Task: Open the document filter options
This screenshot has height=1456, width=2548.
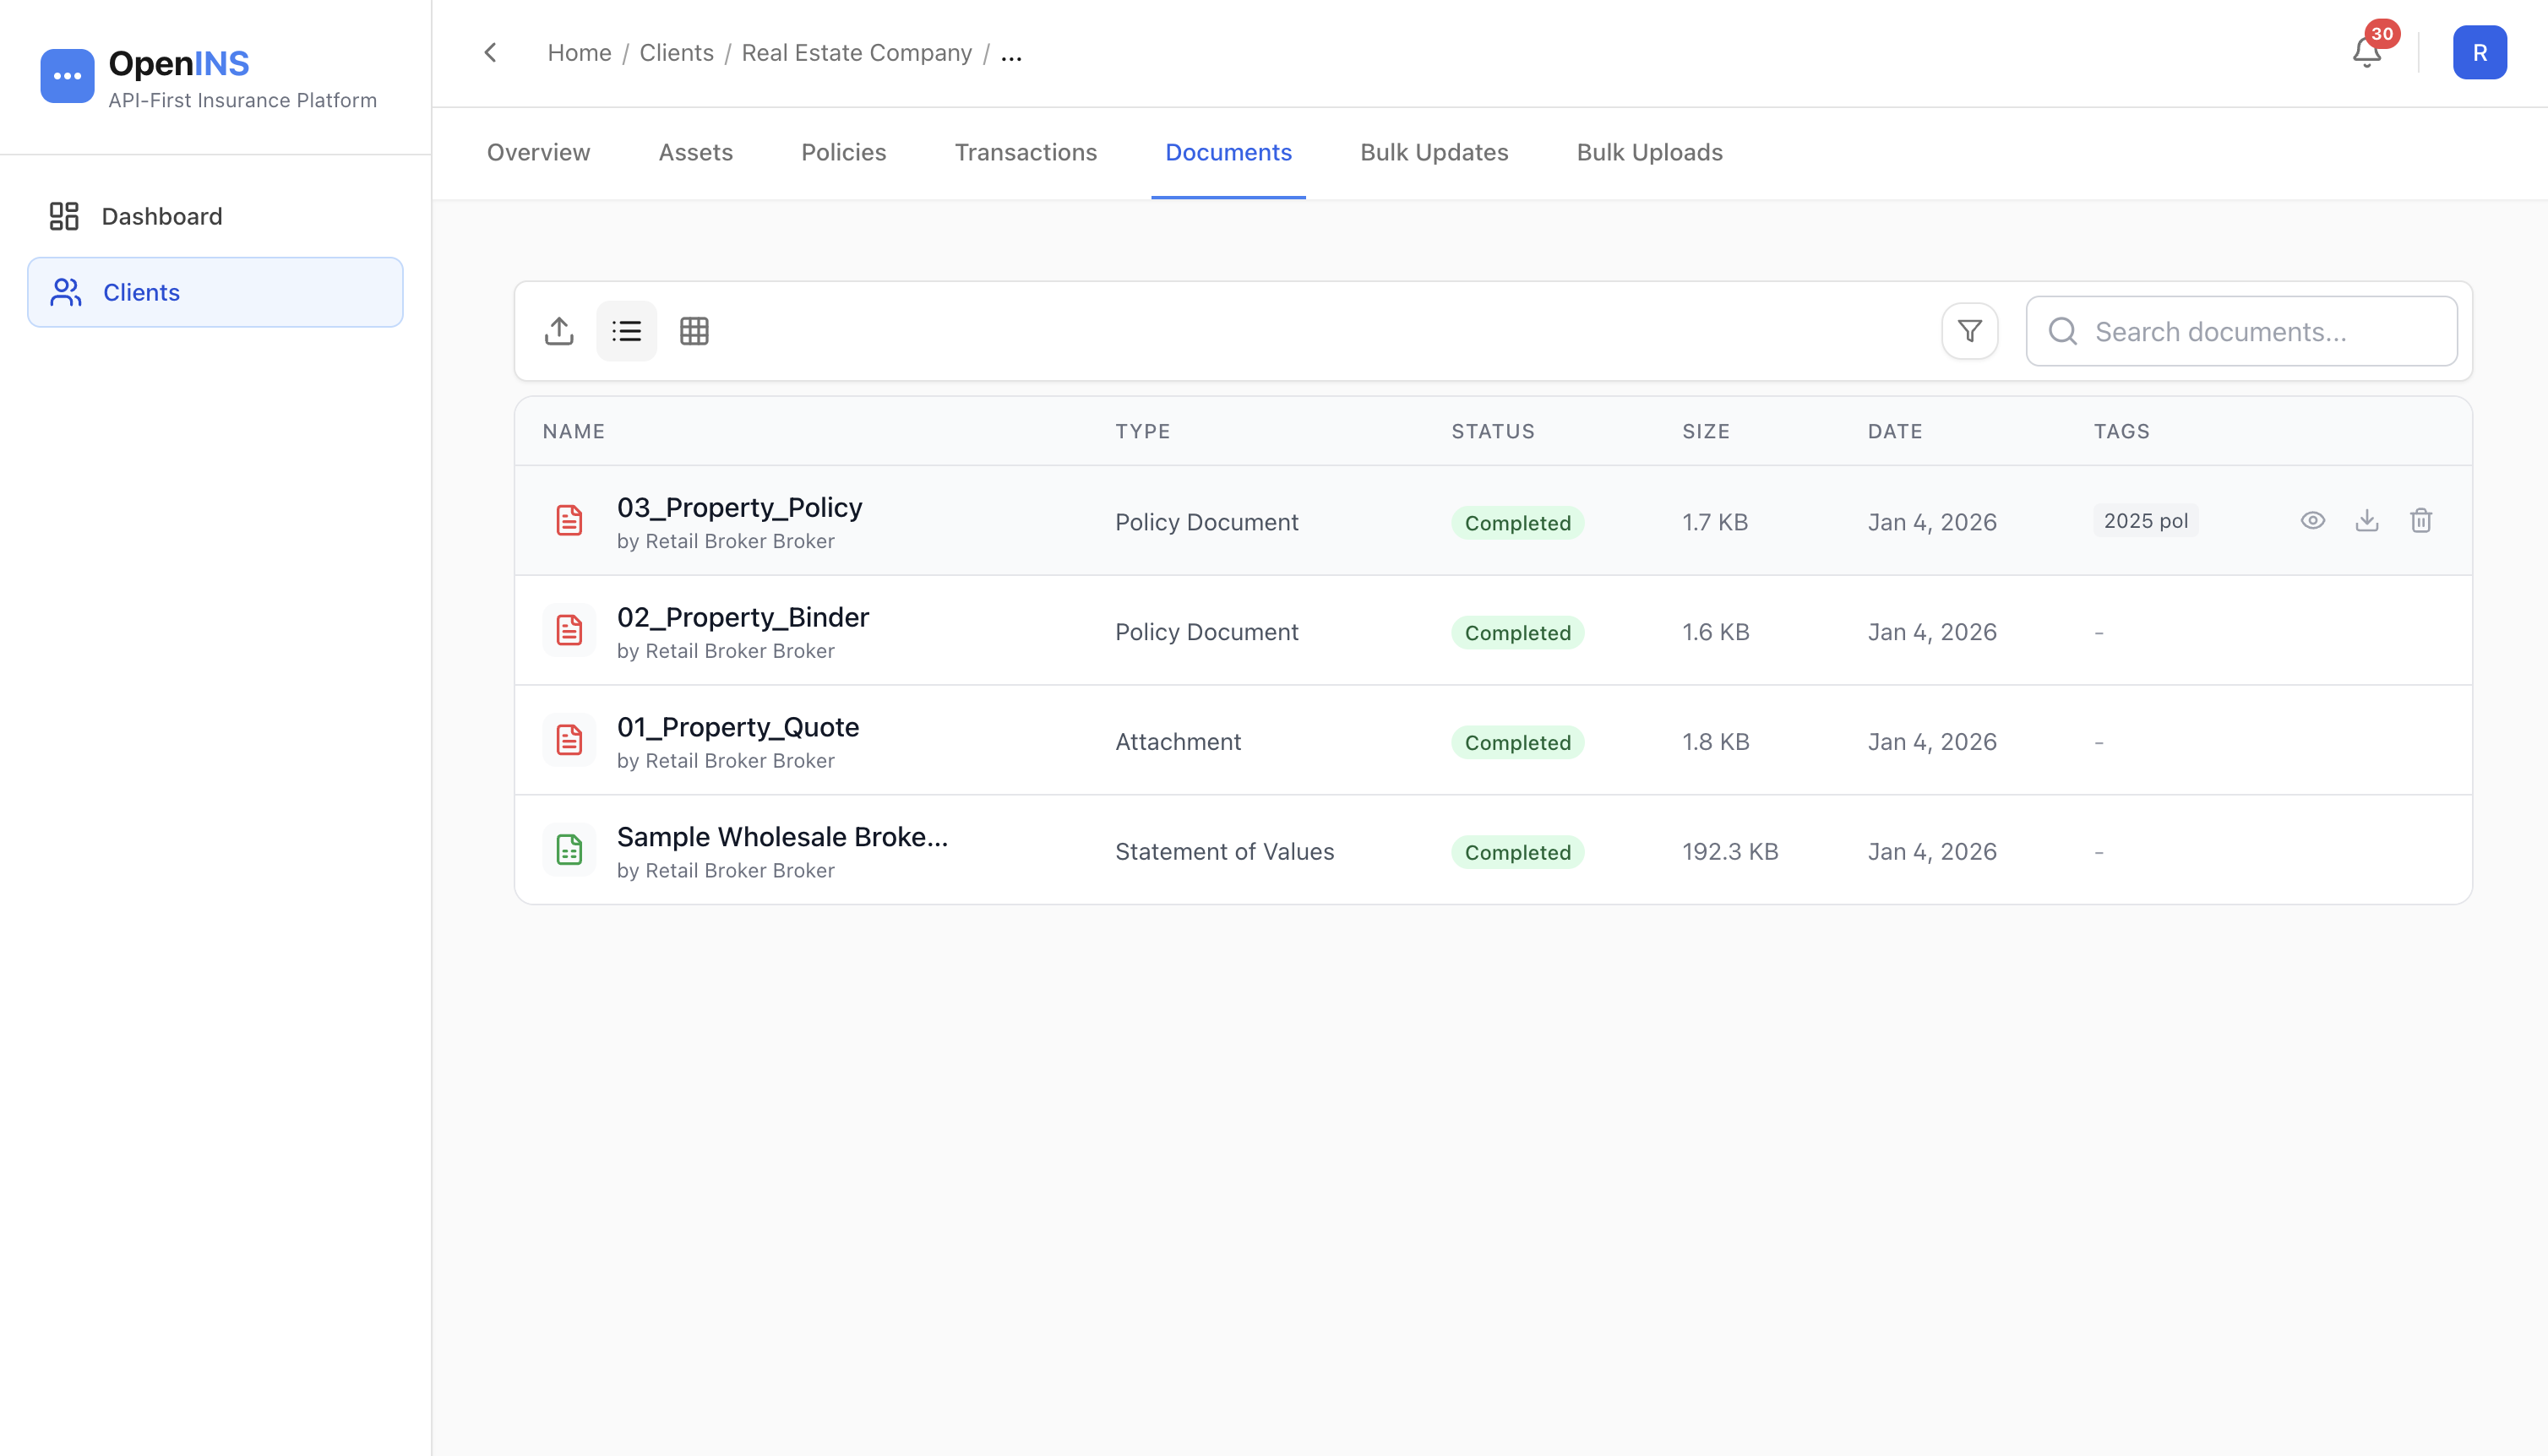Action: (1969, 331)
